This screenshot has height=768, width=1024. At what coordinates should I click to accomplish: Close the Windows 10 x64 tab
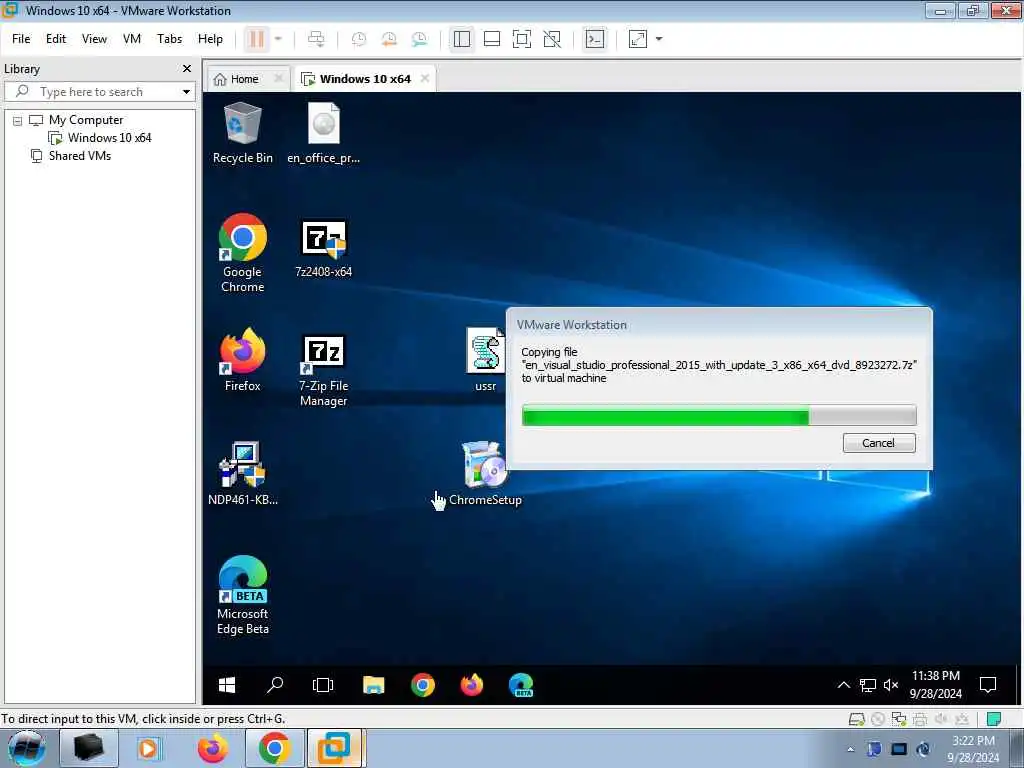[425, 78]
